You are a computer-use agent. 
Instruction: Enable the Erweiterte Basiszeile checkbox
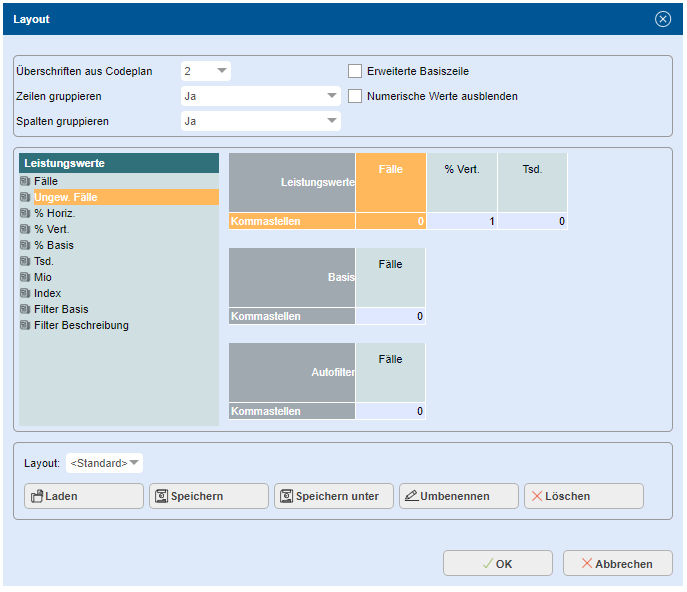pyautogui.click(x=354, y=71)
